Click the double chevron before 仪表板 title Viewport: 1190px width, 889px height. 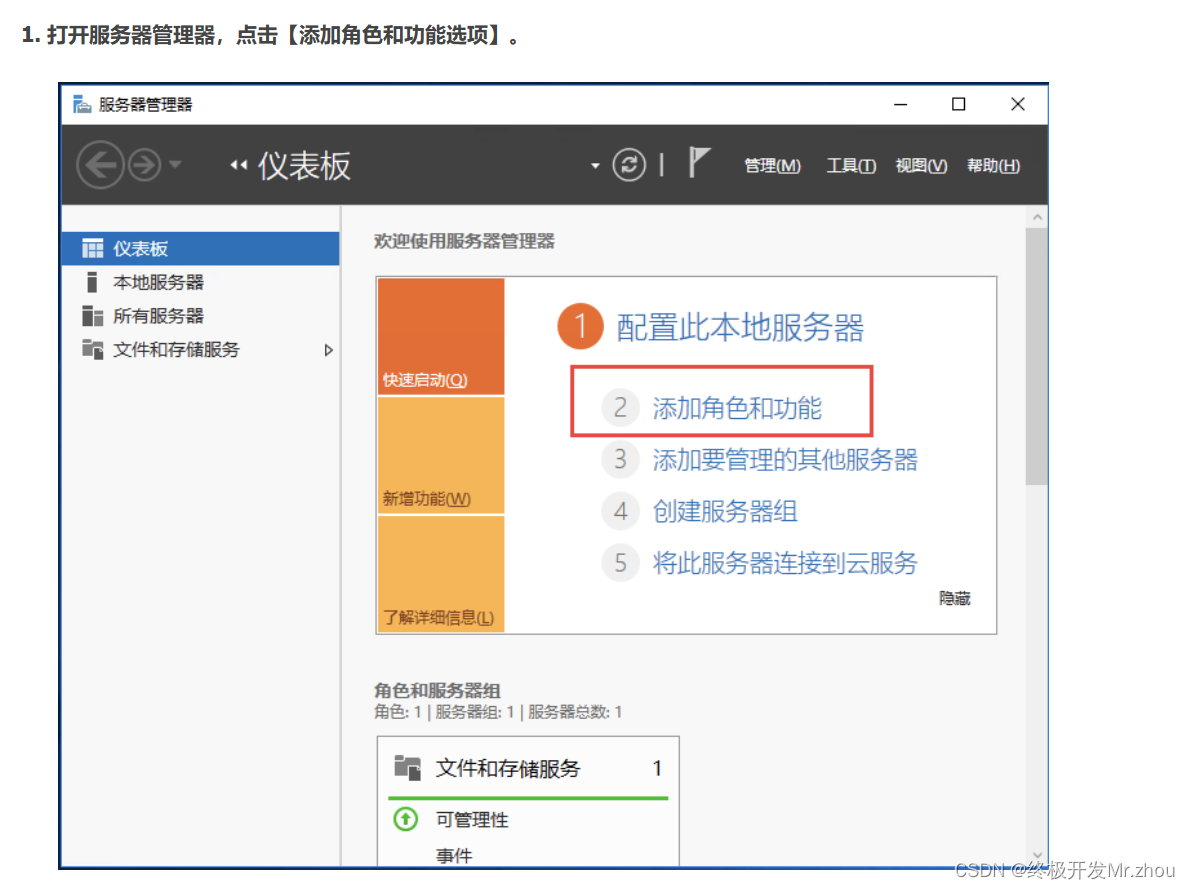coord(238,165)
